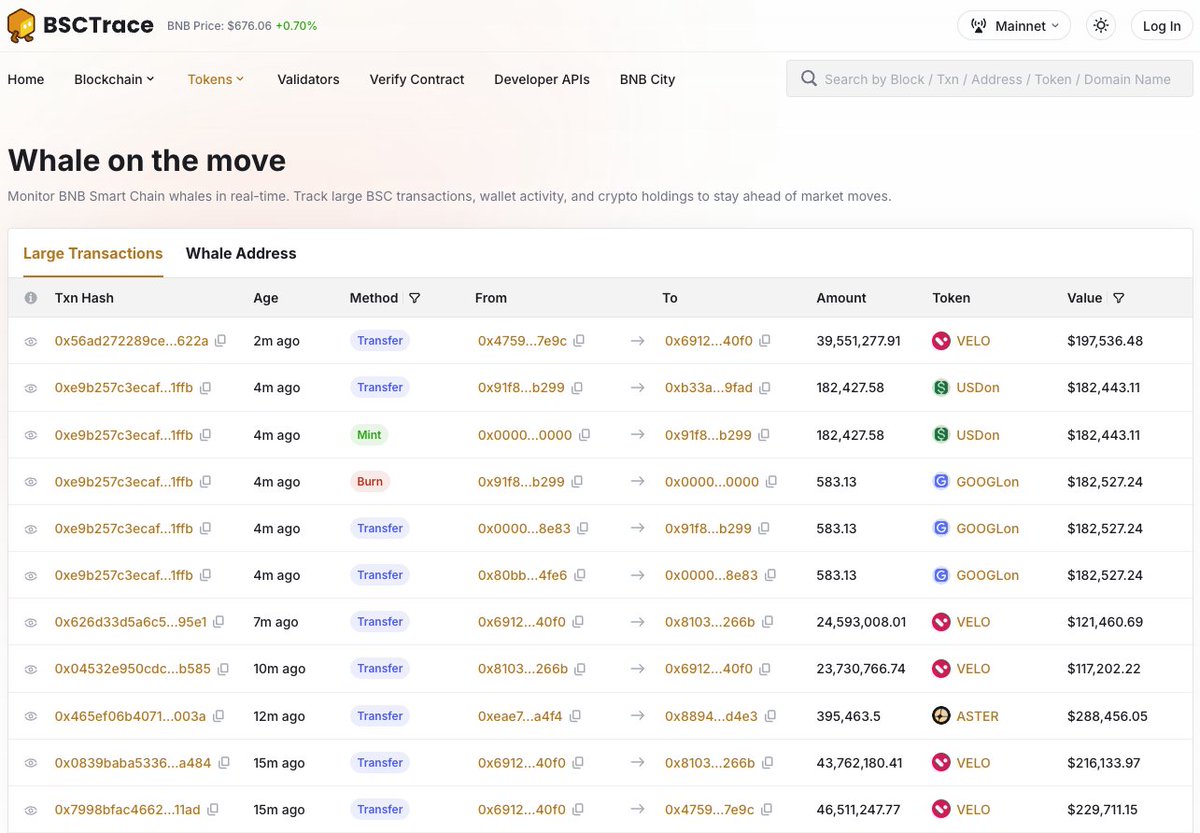Screen dimensions: 1200x833
Task: Click the VELO token icon in the 2m ago row
Action: 941,341
